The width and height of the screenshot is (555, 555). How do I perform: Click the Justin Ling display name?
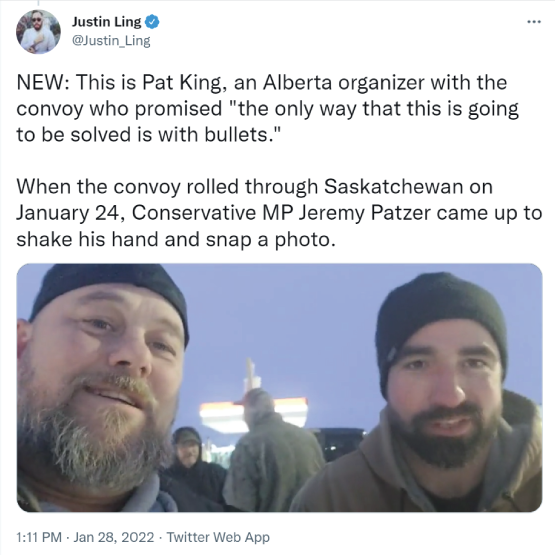coord(106,22)
